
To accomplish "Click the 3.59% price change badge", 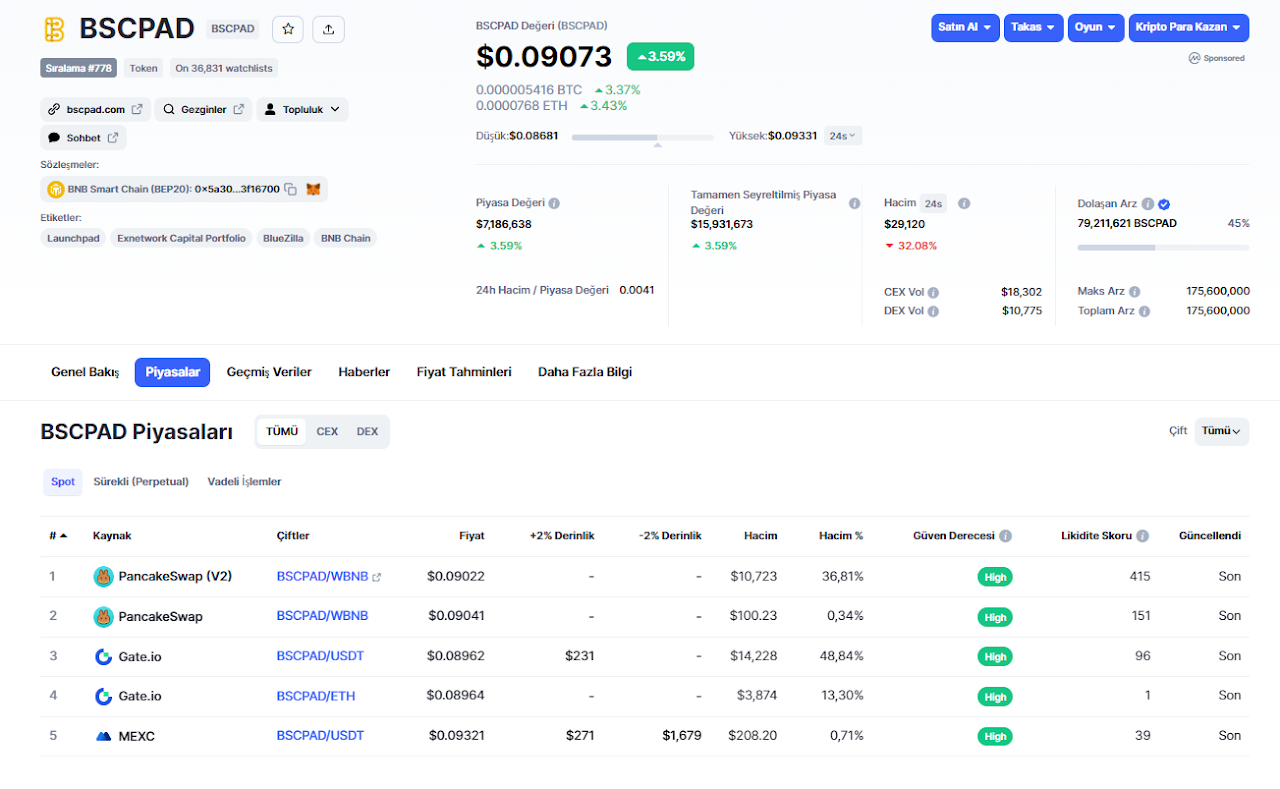I will coord(660,57).
